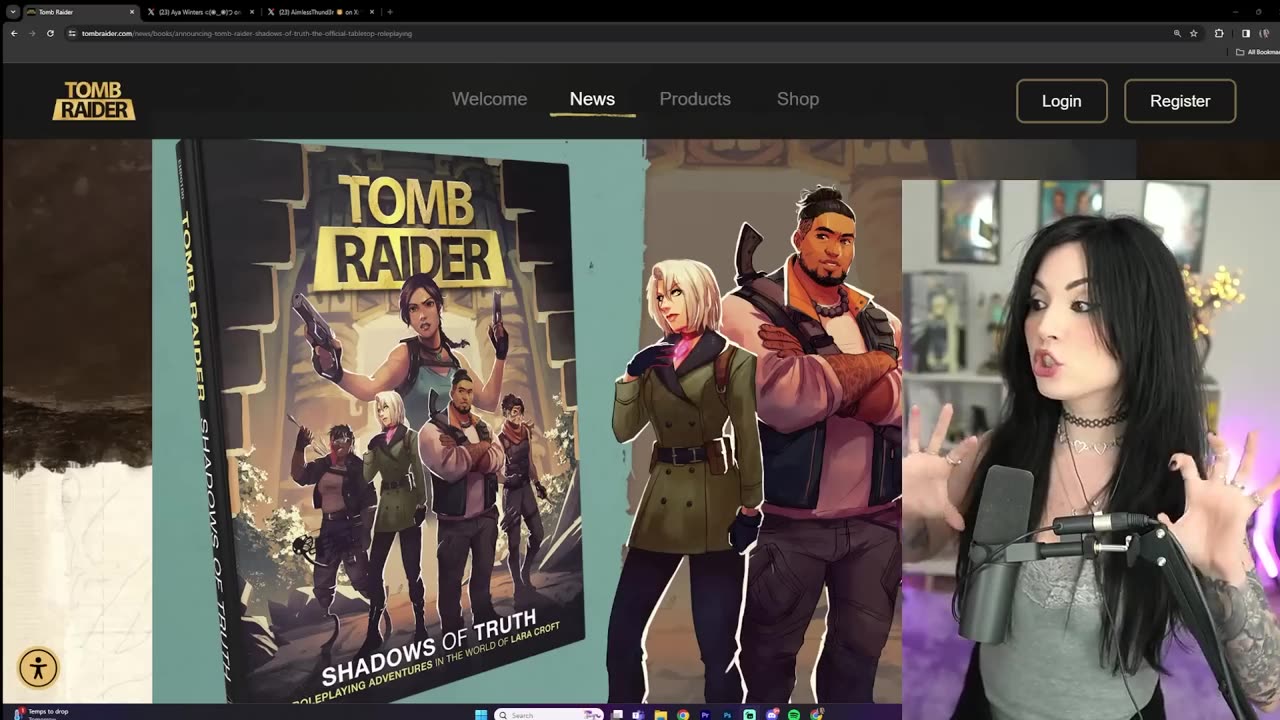The image size is (1280, 720).
Task: Switch to the AimlessThund3r X tab
Action: tap(320, 12)
